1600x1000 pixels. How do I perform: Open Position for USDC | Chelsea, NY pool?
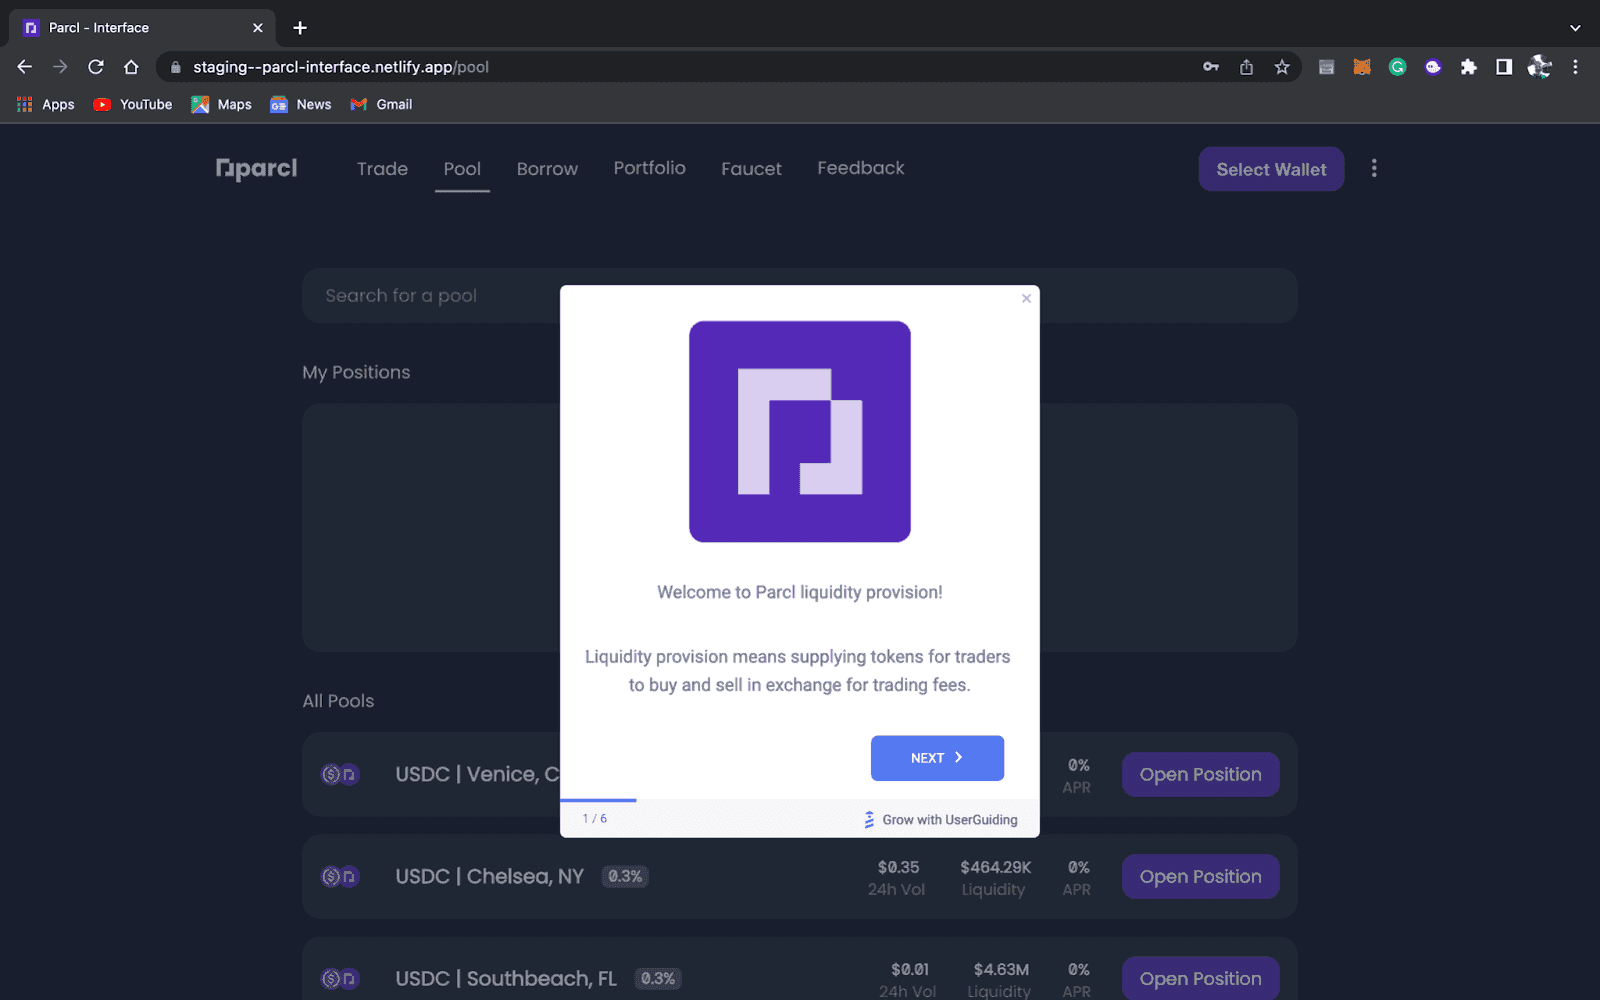pos(1200,876)
